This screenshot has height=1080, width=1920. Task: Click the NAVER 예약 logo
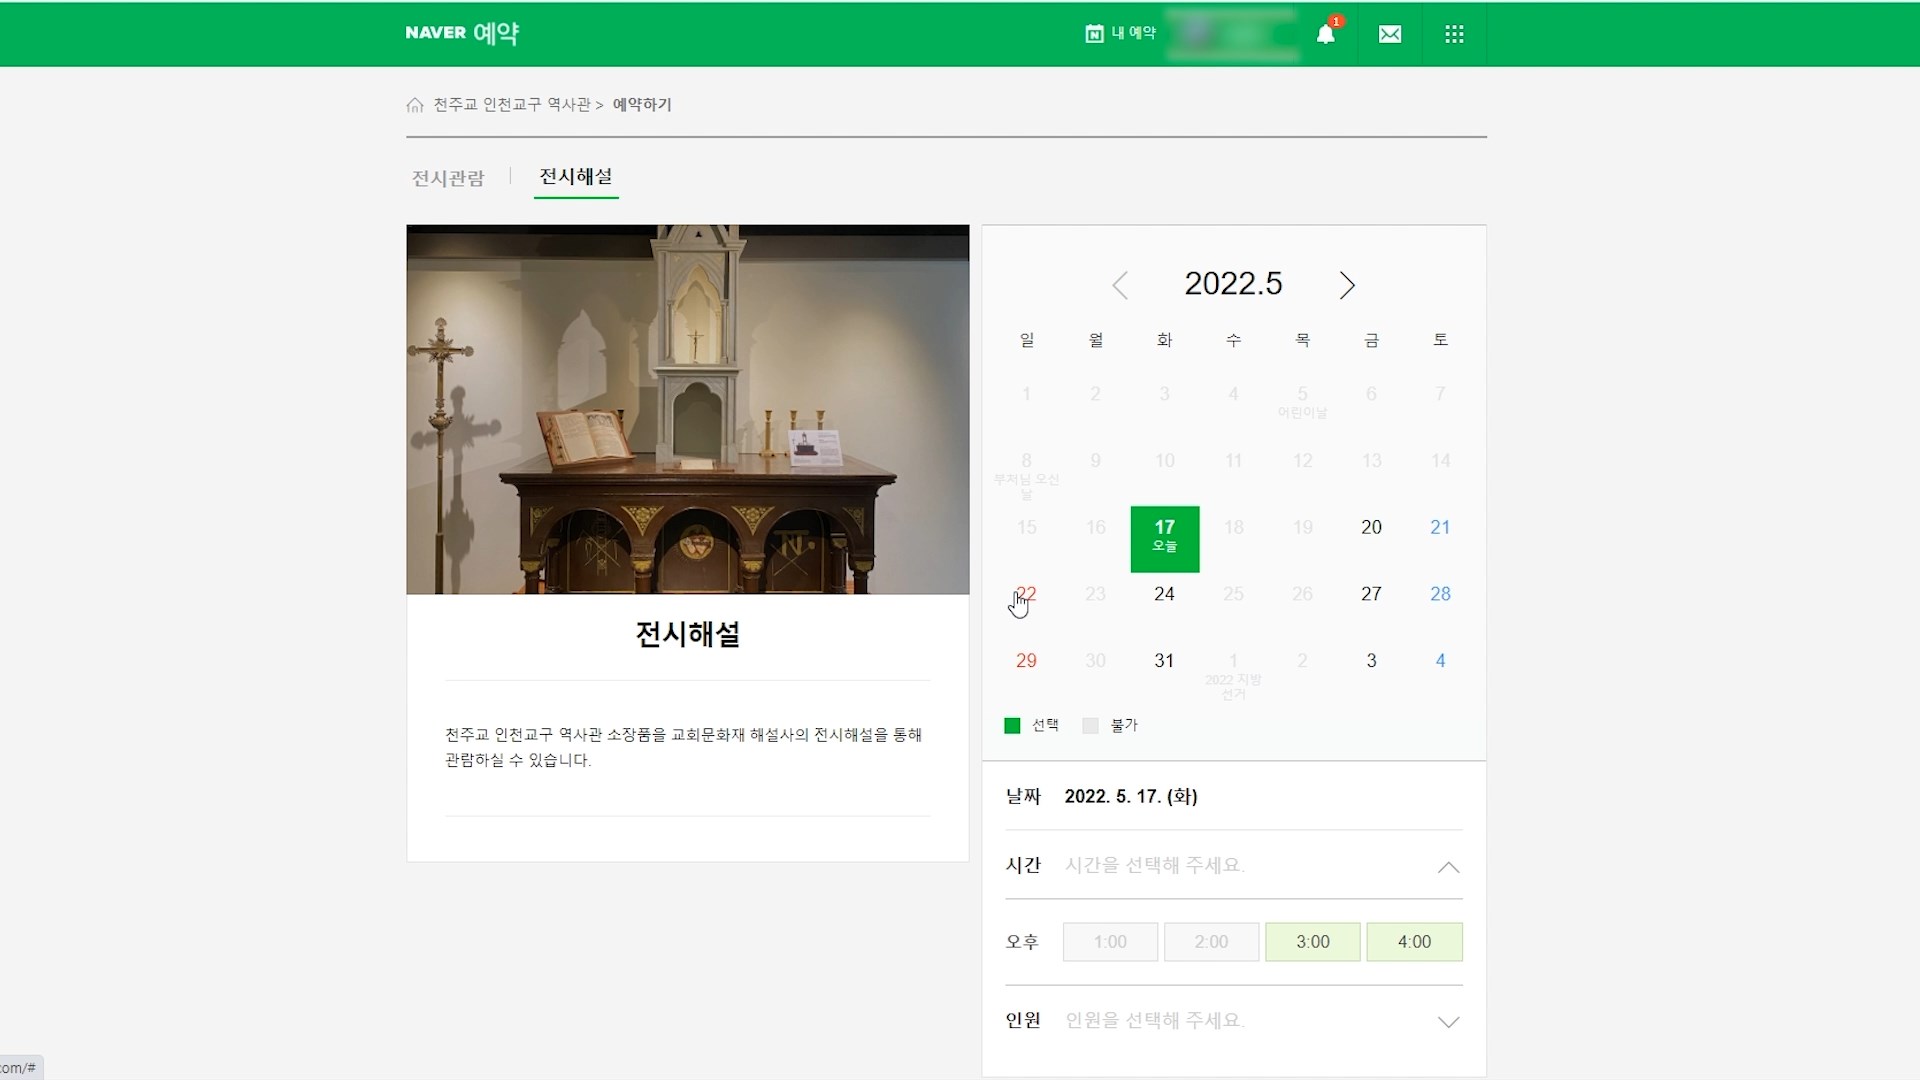click(462, 33)
